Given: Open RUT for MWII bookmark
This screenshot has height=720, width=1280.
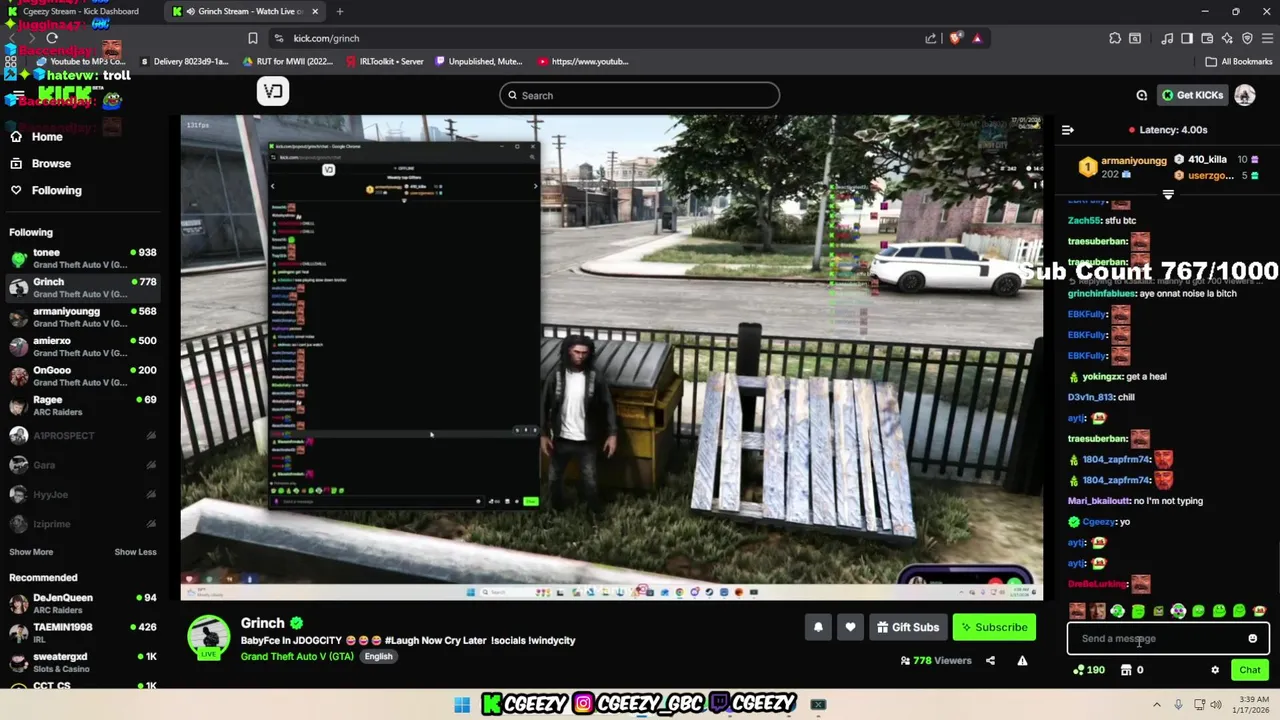Looking at the screenshot, I should coord(288,61).
